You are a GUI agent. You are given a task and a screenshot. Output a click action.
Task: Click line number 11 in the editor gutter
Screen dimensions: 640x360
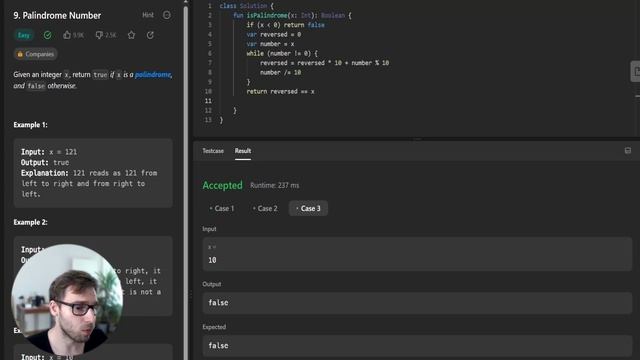(208, 101)
